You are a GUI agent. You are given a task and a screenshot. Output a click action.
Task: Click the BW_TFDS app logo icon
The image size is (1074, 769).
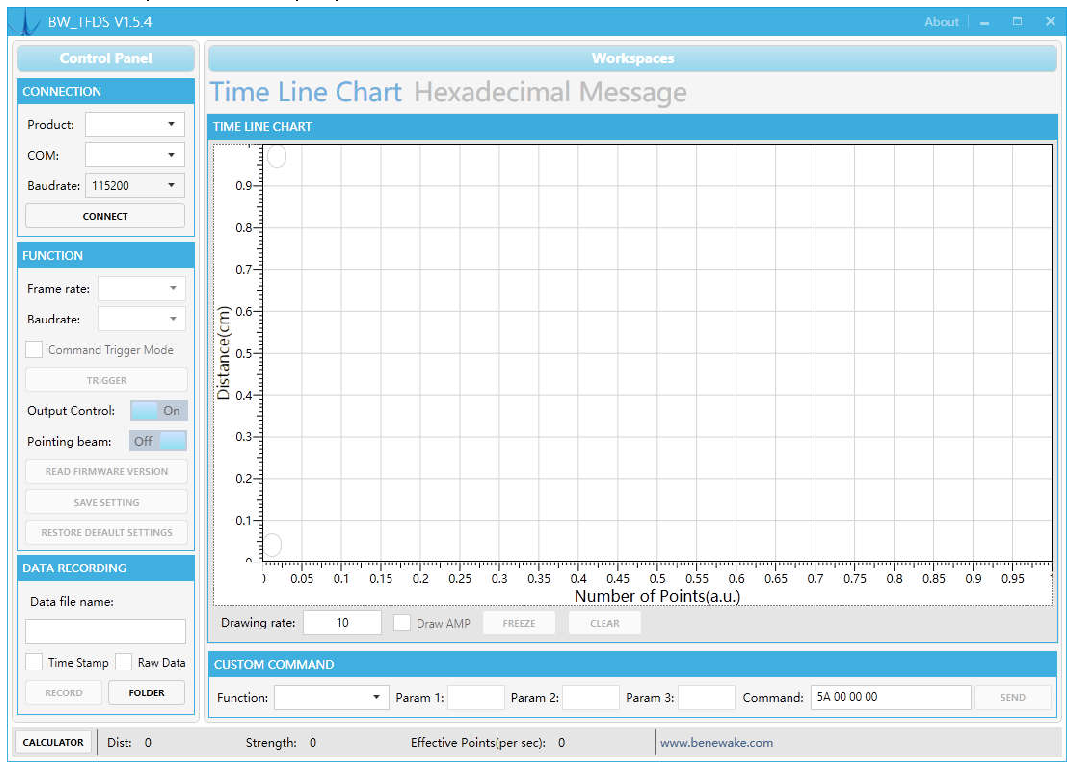[x=28, y=22]
